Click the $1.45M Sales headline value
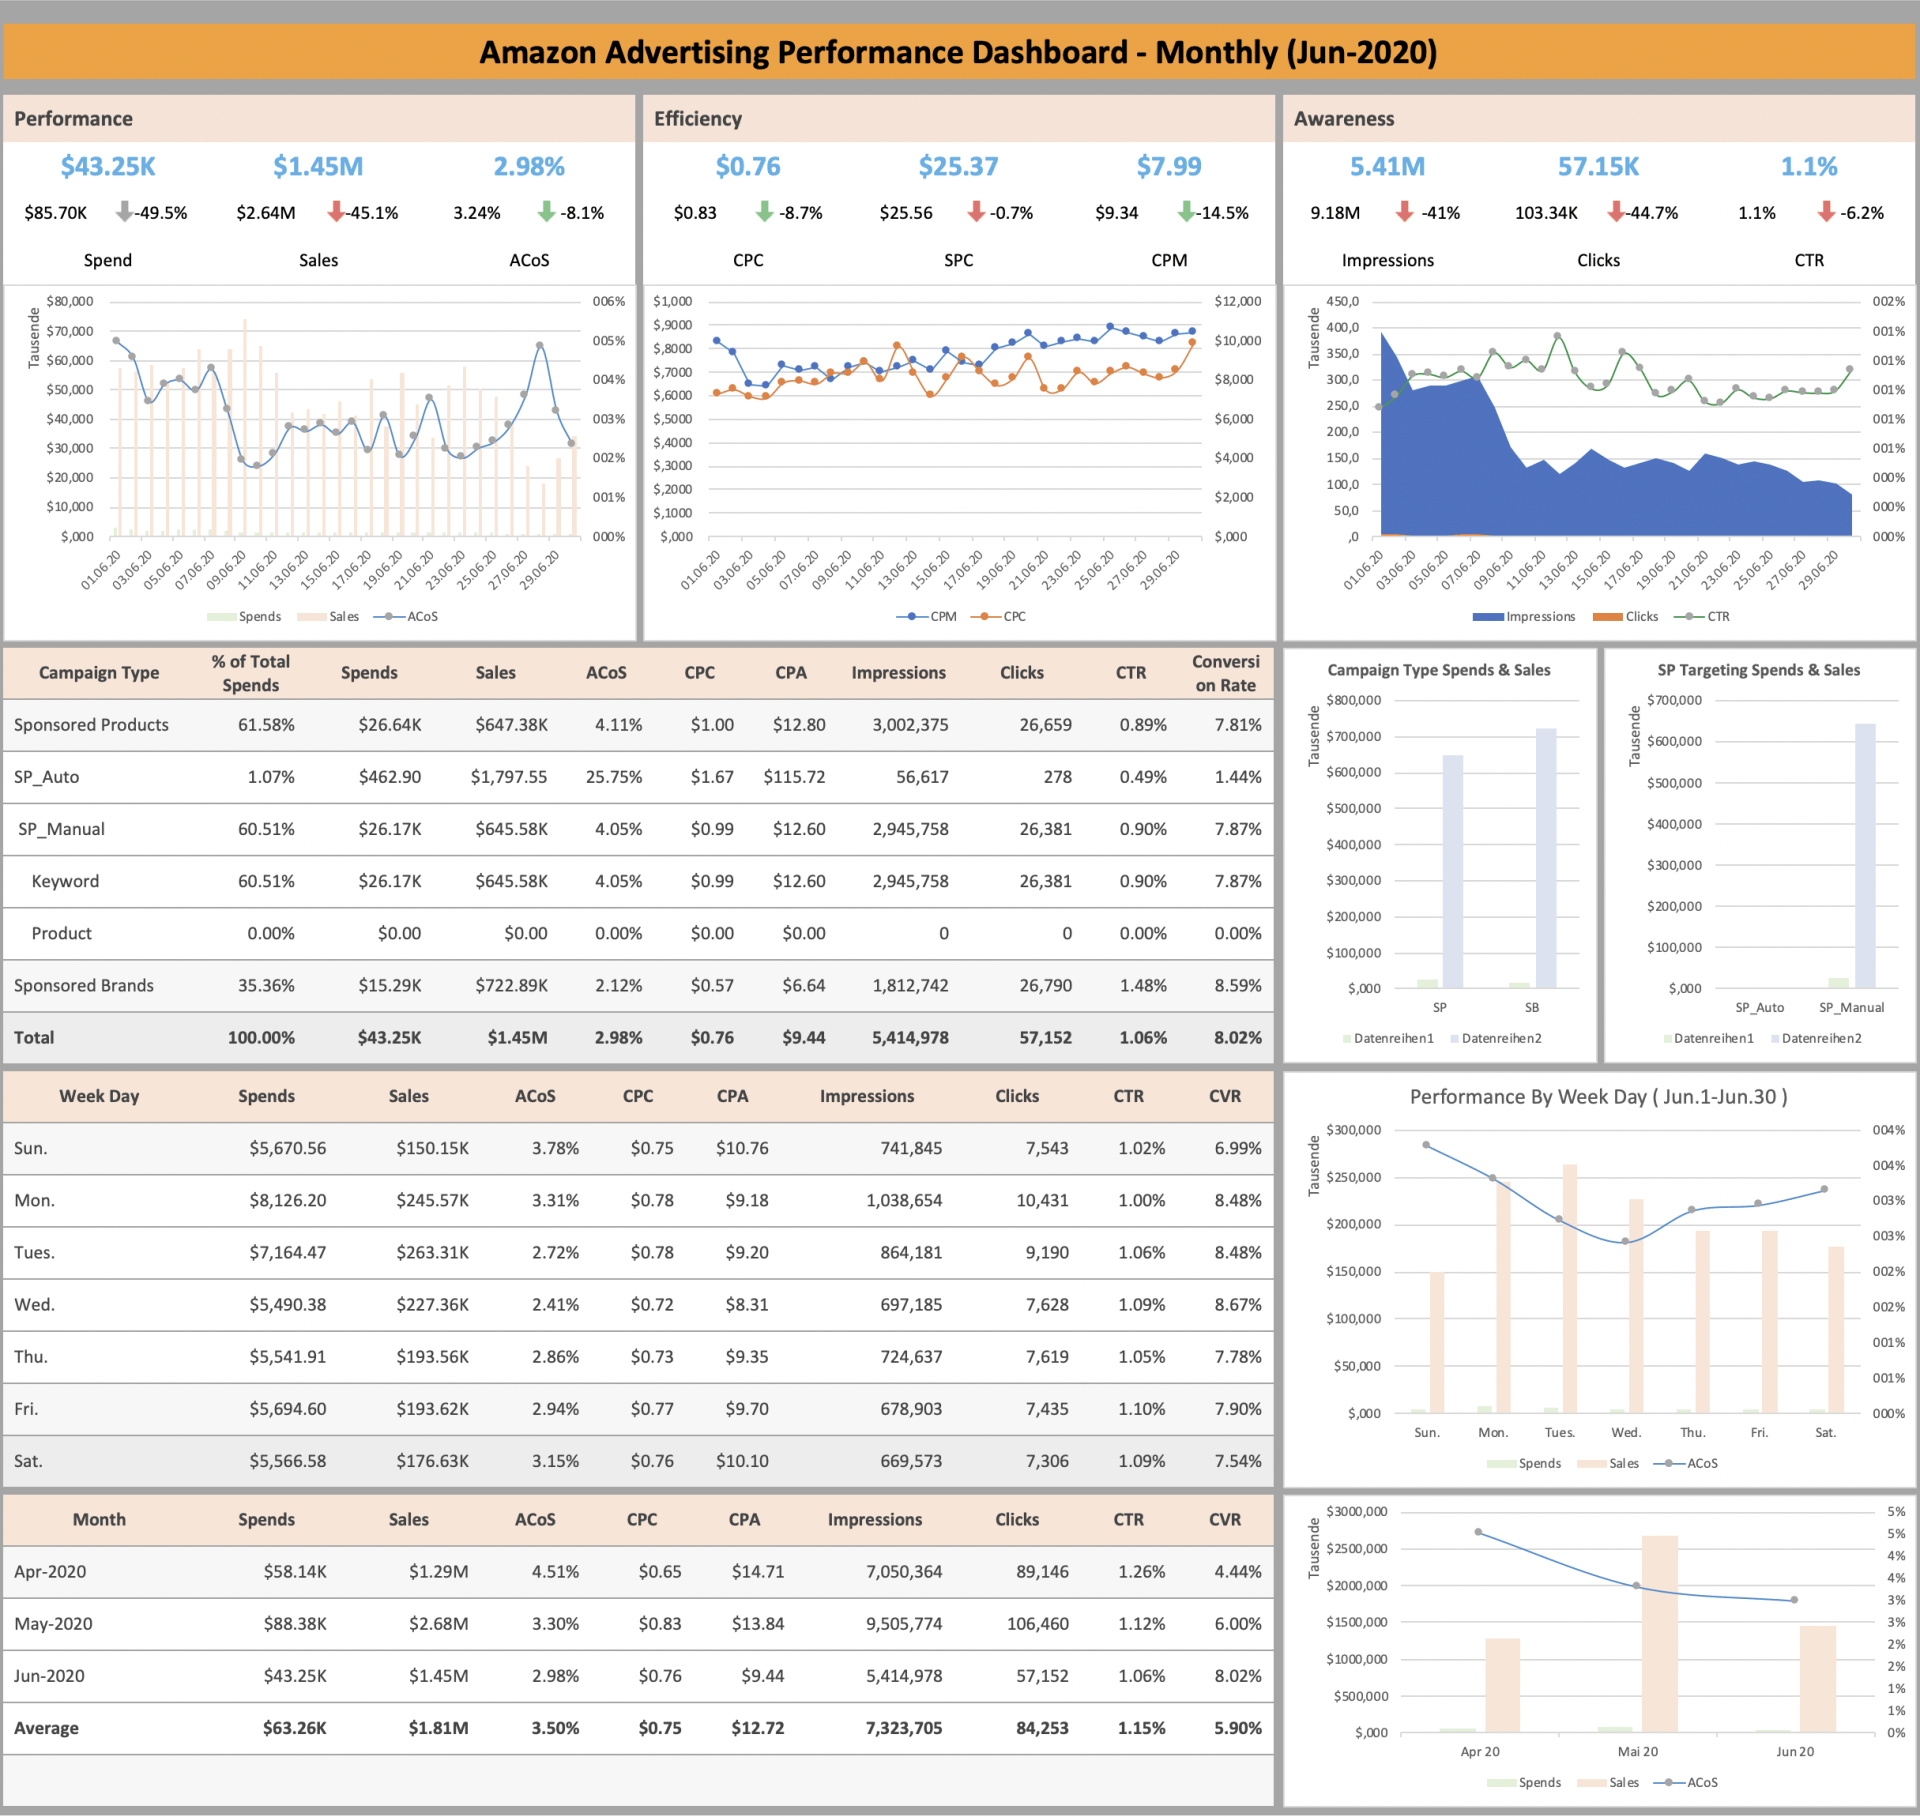Image resolution: width=1920 pixels, height=1817 pixels. click(318, 167)
